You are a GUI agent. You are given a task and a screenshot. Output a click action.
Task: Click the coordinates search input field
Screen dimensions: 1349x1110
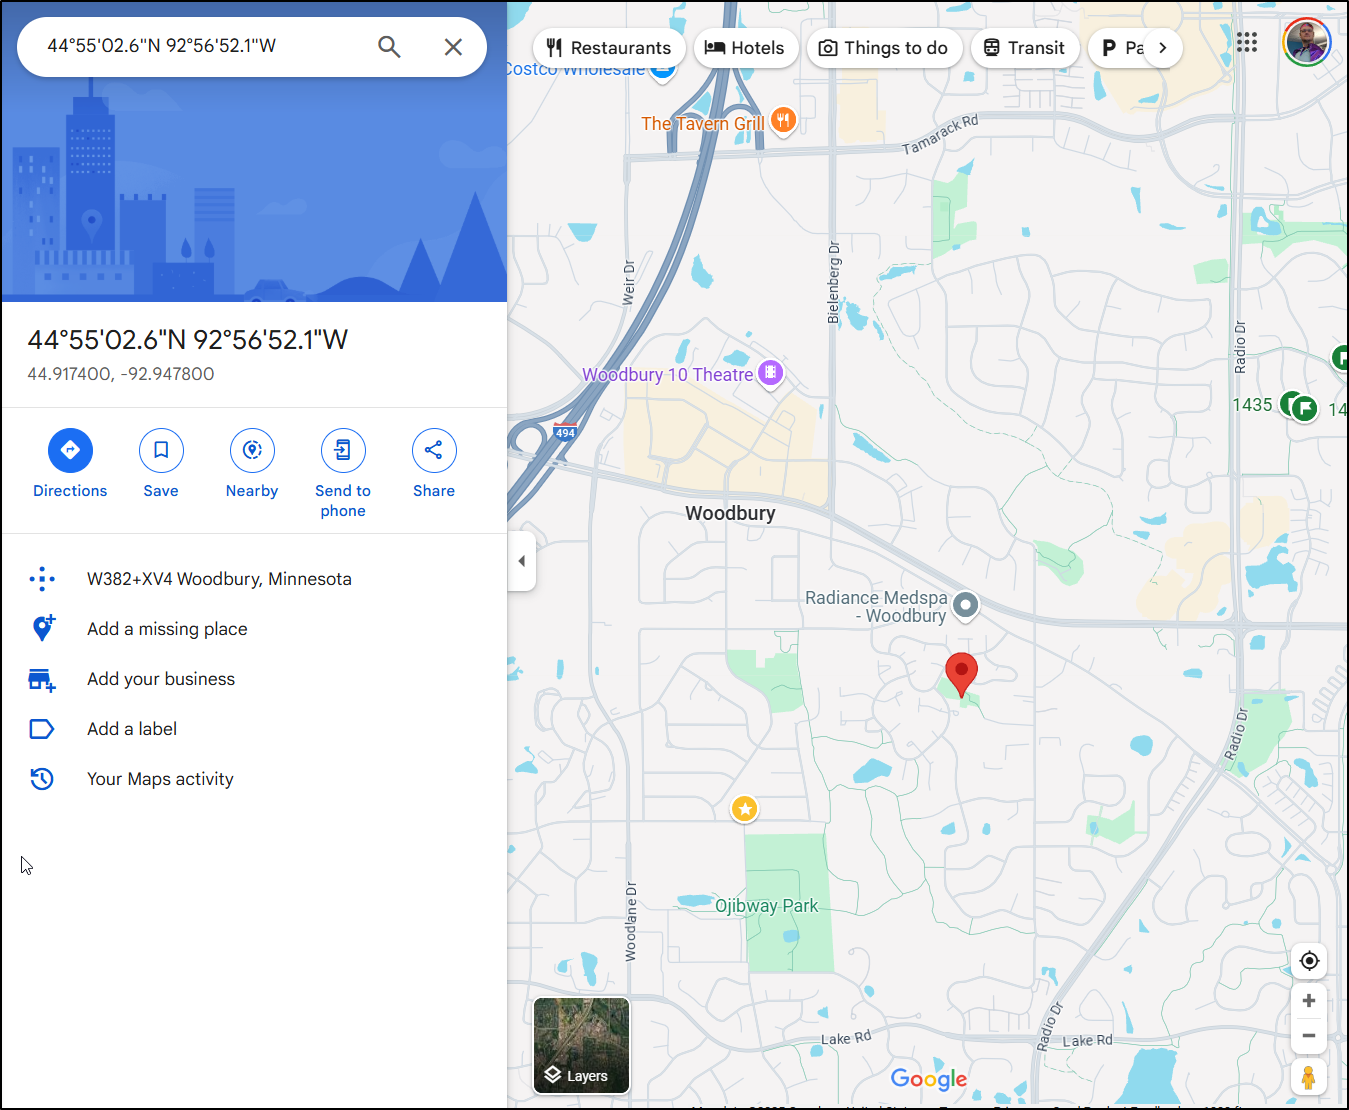click(200, 46)
